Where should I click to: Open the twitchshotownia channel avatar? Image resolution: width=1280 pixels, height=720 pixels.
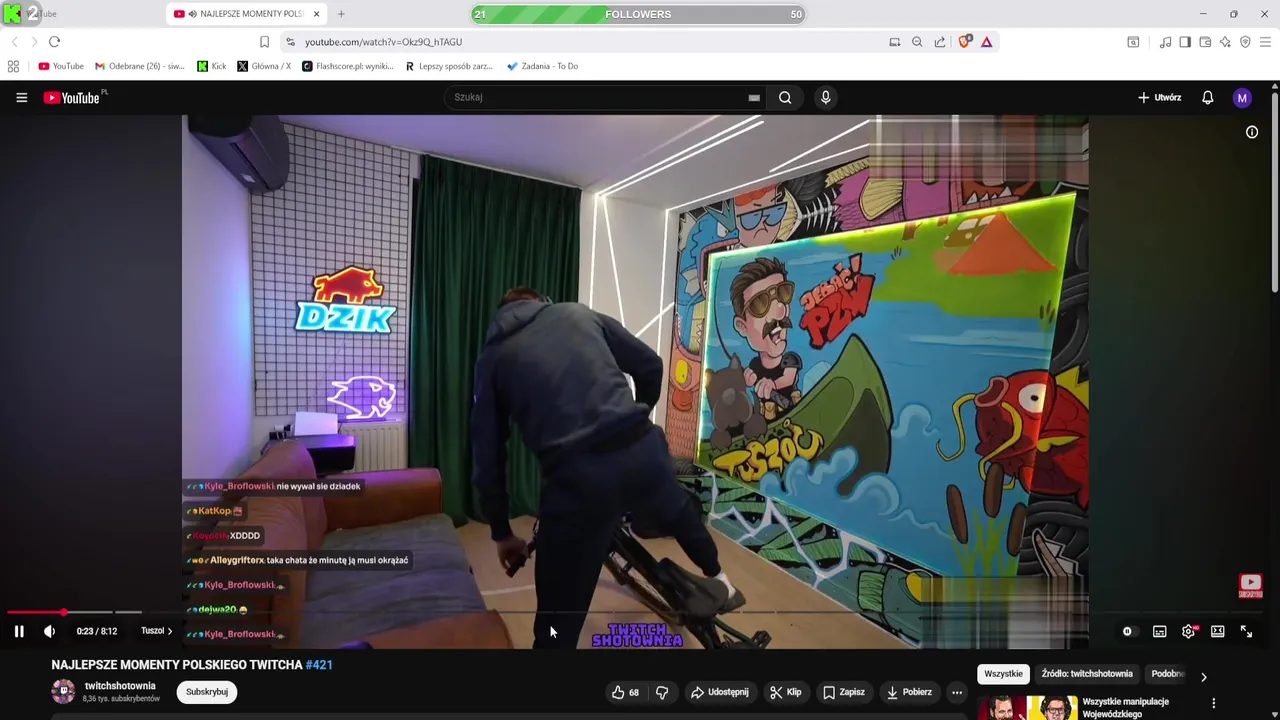point(63,691)
